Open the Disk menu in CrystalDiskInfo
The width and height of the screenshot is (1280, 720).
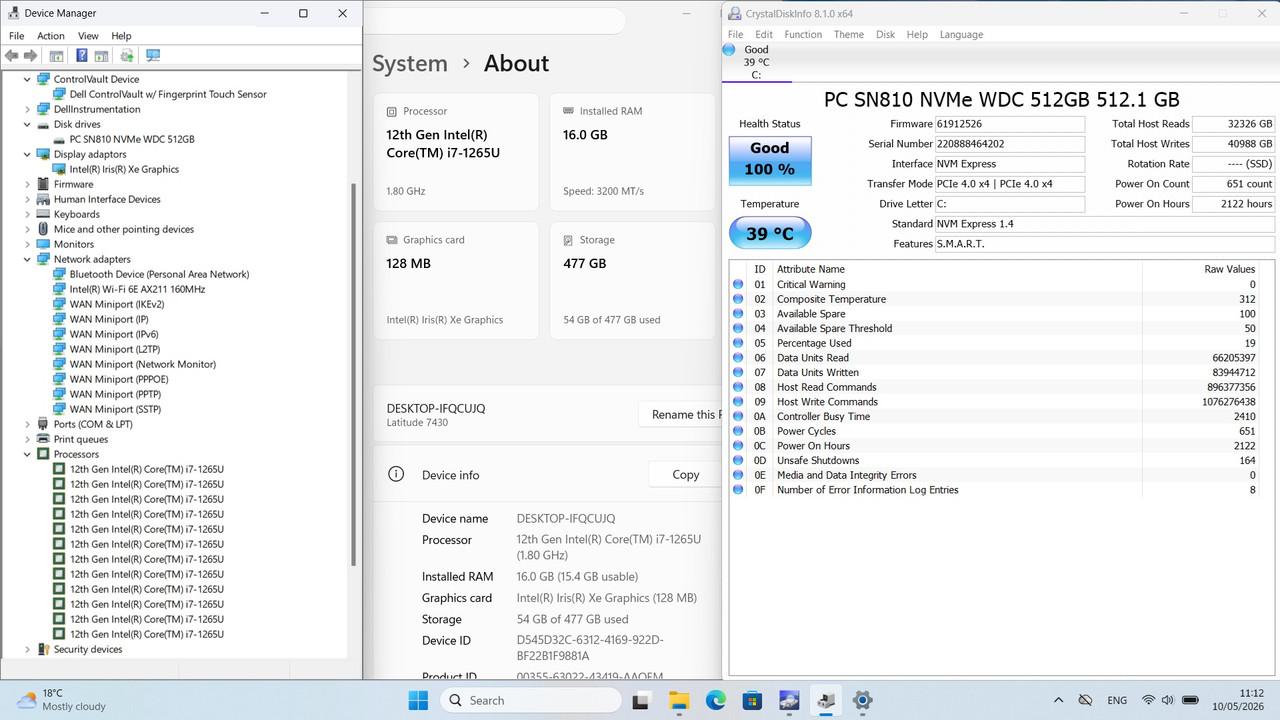pyautogui.click(x=885, y=34)
